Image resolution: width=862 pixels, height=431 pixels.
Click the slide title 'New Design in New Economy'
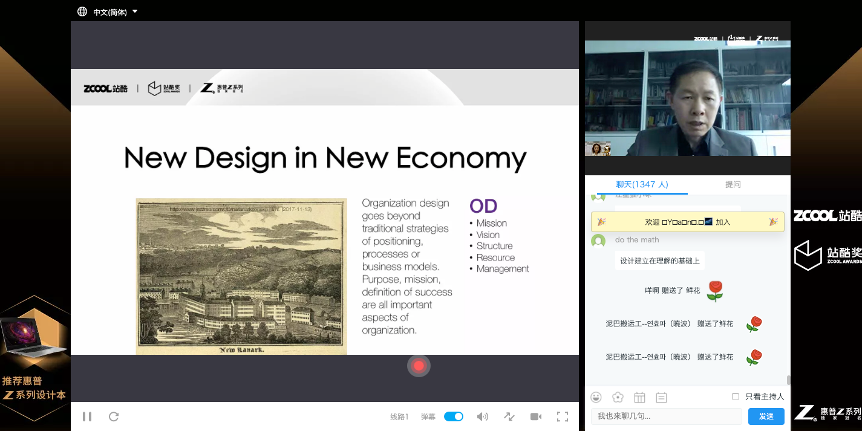[325, 158]
